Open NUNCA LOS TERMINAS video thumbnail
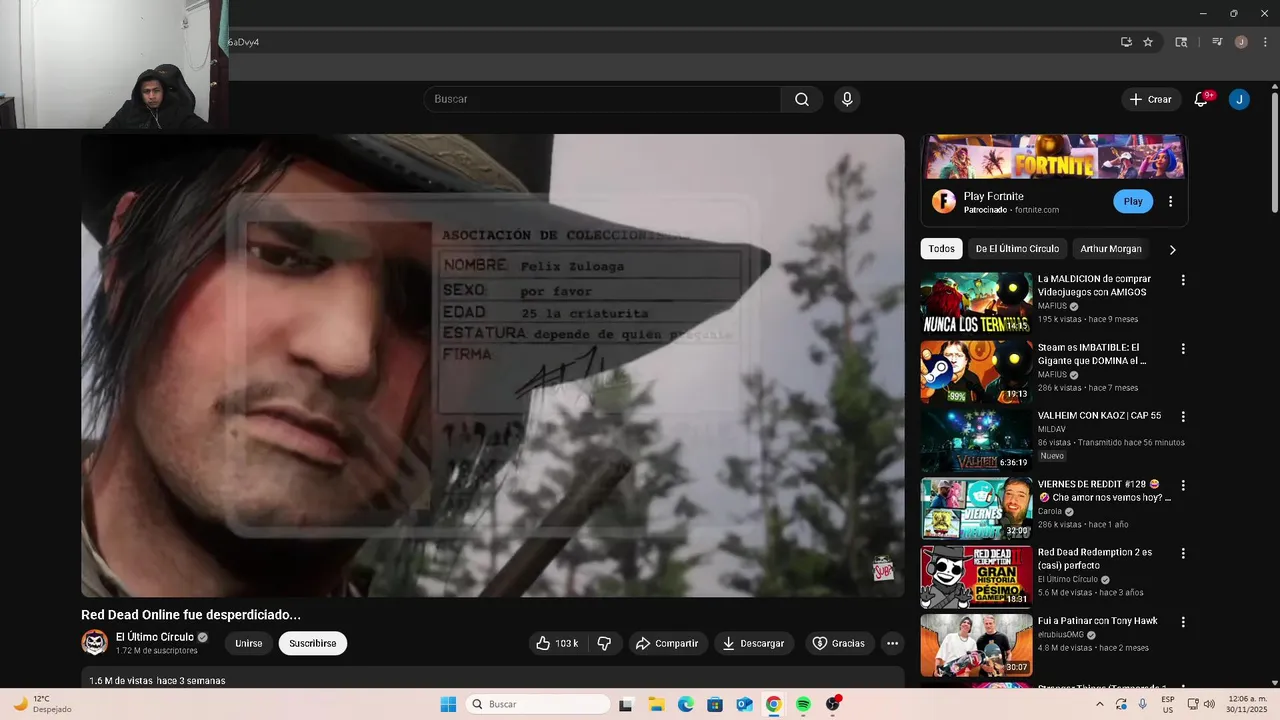The height and width of the screenshot is (720, 1280). click(976, 303)
